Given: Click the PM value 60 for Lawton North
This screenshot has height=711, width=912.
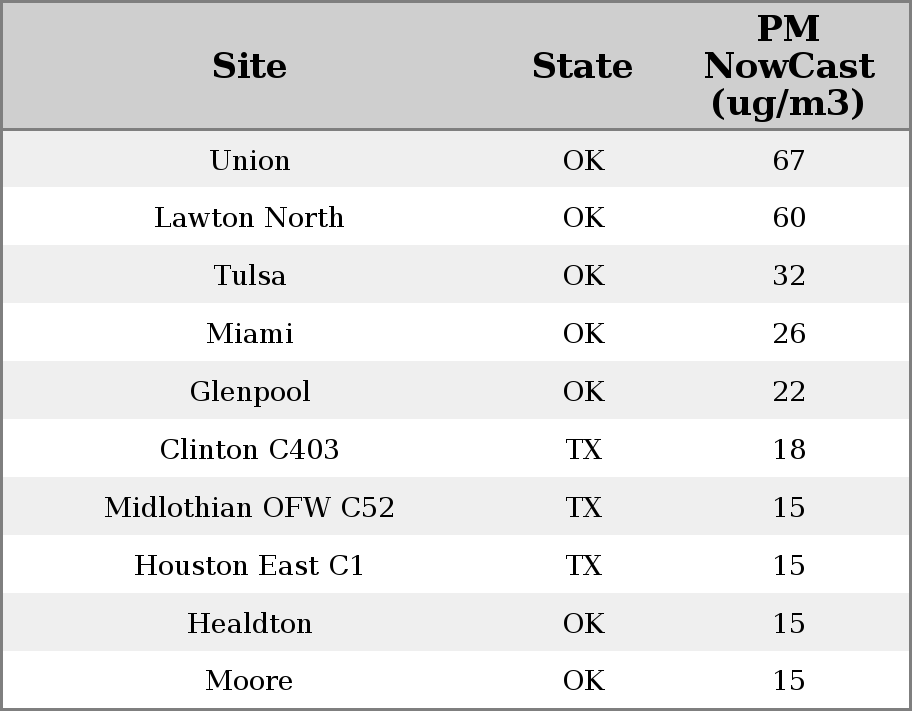Looking at the screenshot, I should click(x=789, y=218).
